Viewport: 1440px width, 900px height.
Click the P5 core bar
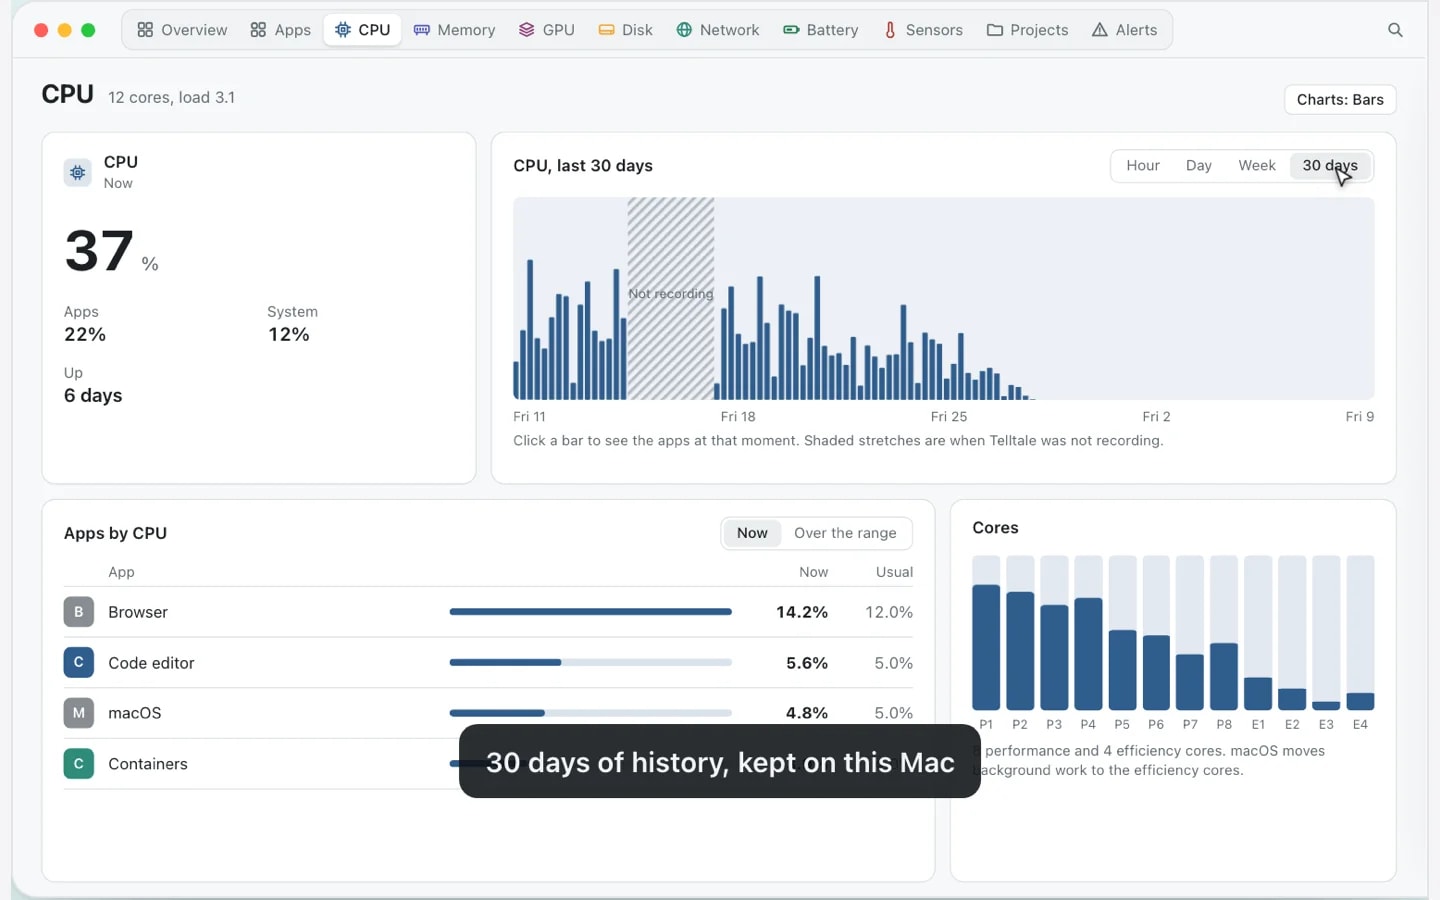pyautogui.click(x=1122, y=633)
